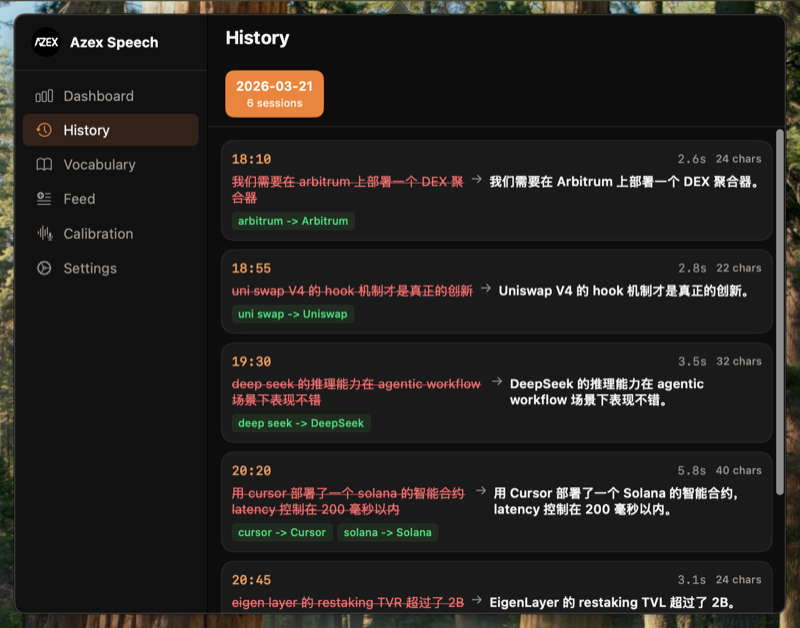Click the Azex Speech app title
800x628 pixels.
[114, 42]
